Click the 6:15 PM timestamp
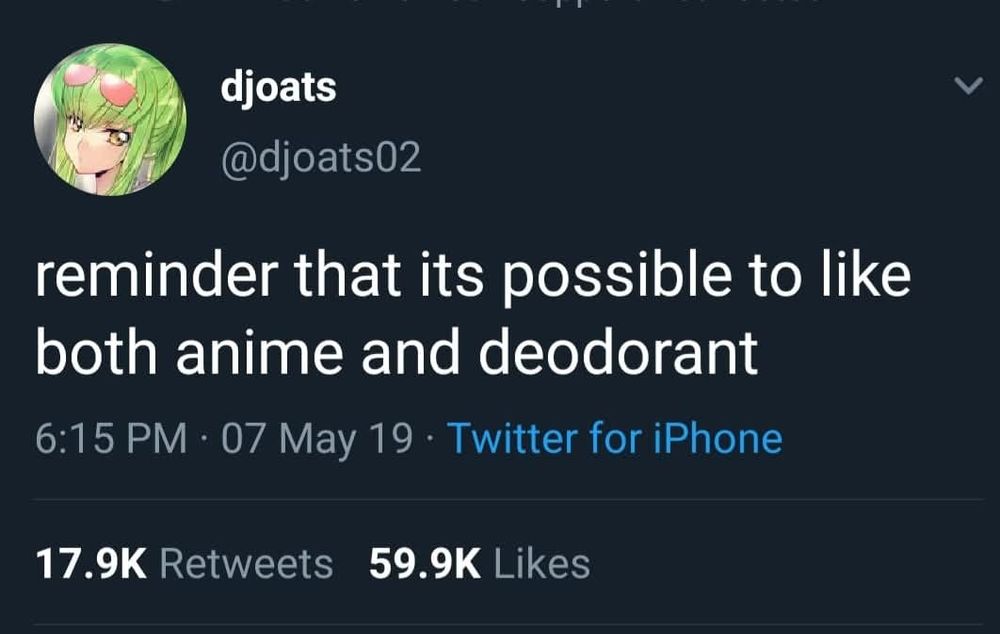The image size is (1000, 634). tap(111, 439)
